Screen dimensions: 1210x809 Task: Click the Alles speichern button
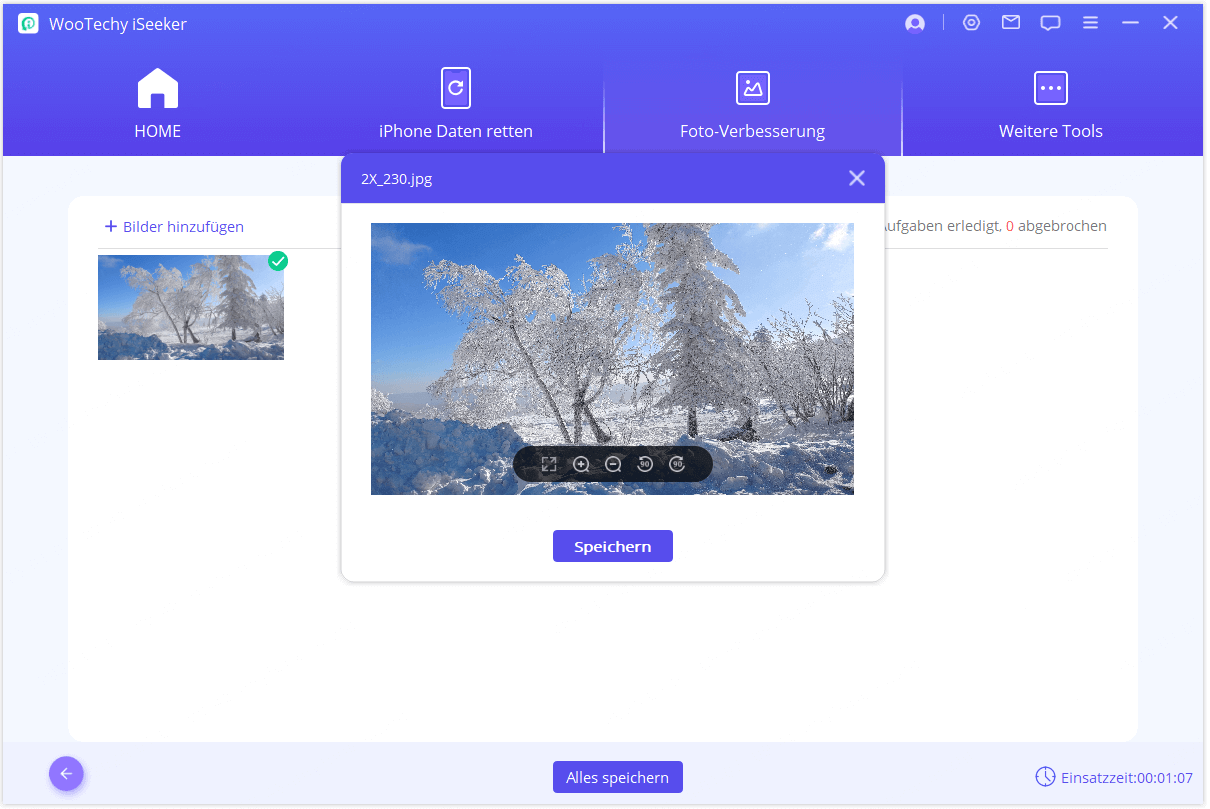click(x=617, y=777)
